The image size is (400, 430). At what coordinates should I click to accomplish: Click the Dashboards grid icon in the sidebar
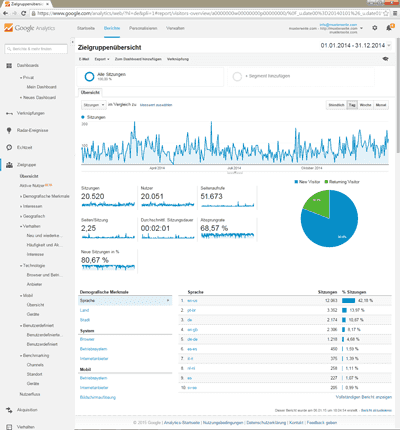click(9, 66)
